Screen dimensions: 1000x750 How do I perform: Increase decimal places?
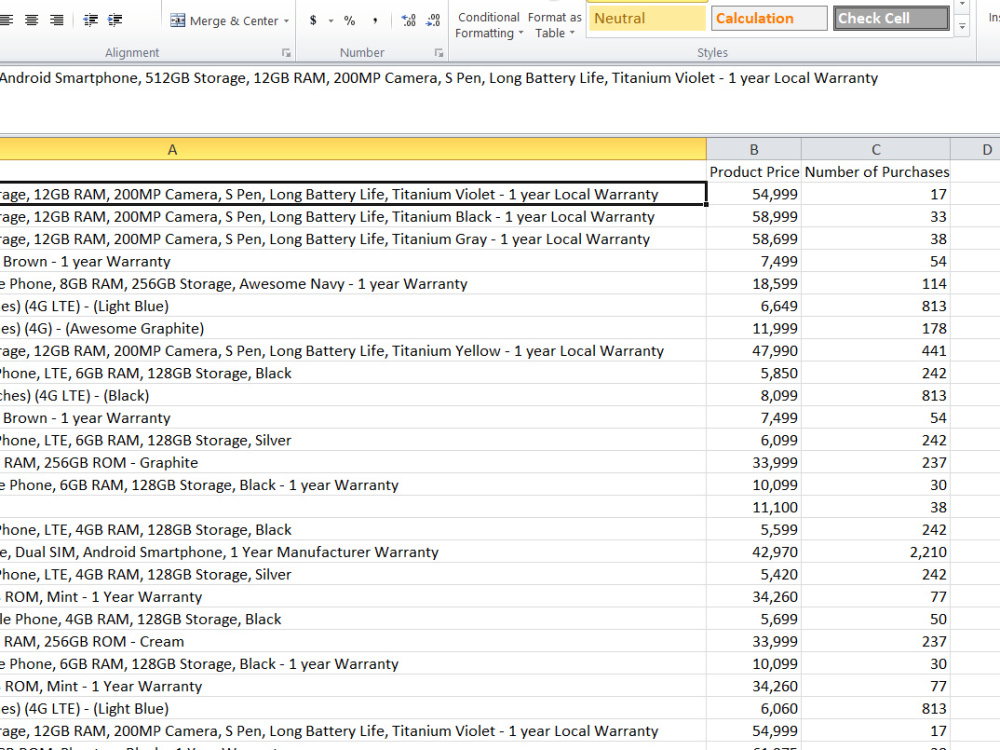click(x=409, y=20)
